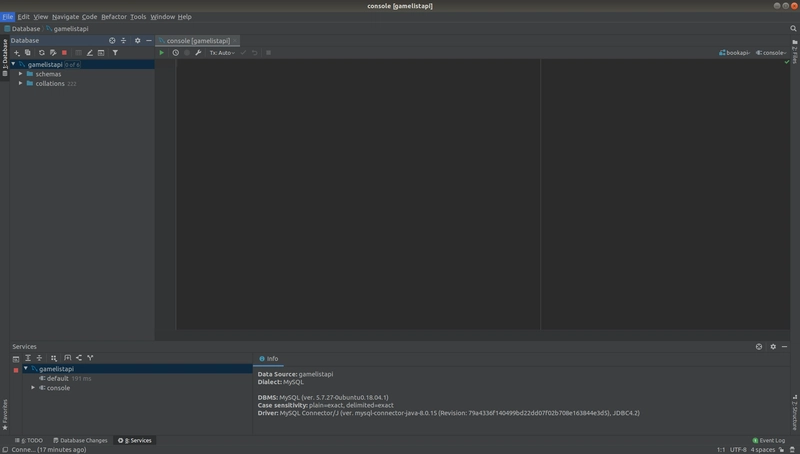Image resolution: width=800 pixels, height=454 pixels.
Task: Collapse gamelistapi node in Database tree
Action: pos(13,64)
